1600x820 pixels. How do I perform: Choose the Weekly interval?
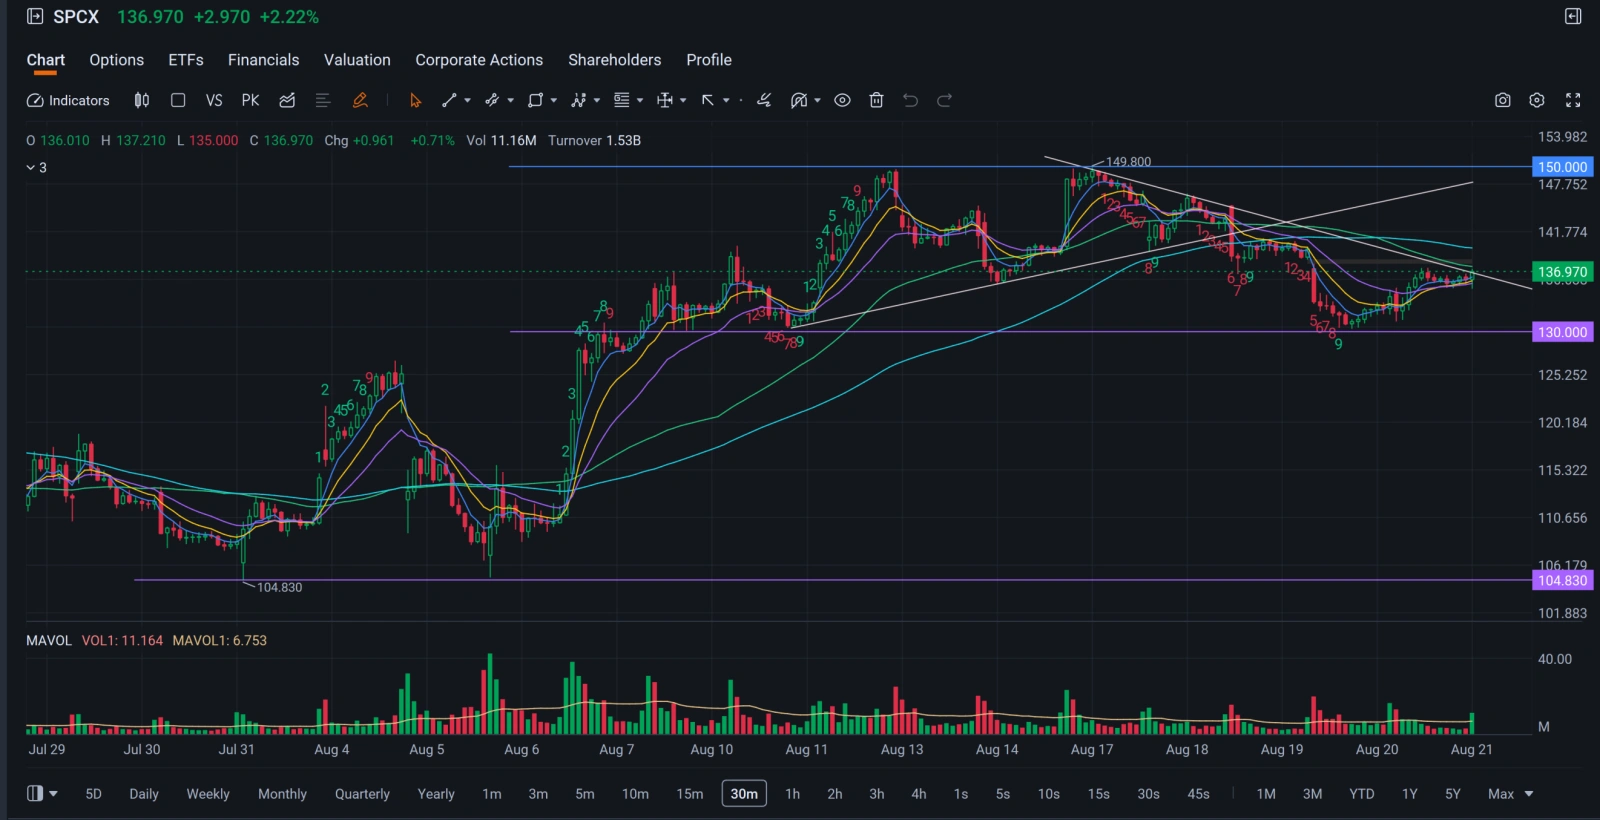pyautogui.click(x=208, y=794)
